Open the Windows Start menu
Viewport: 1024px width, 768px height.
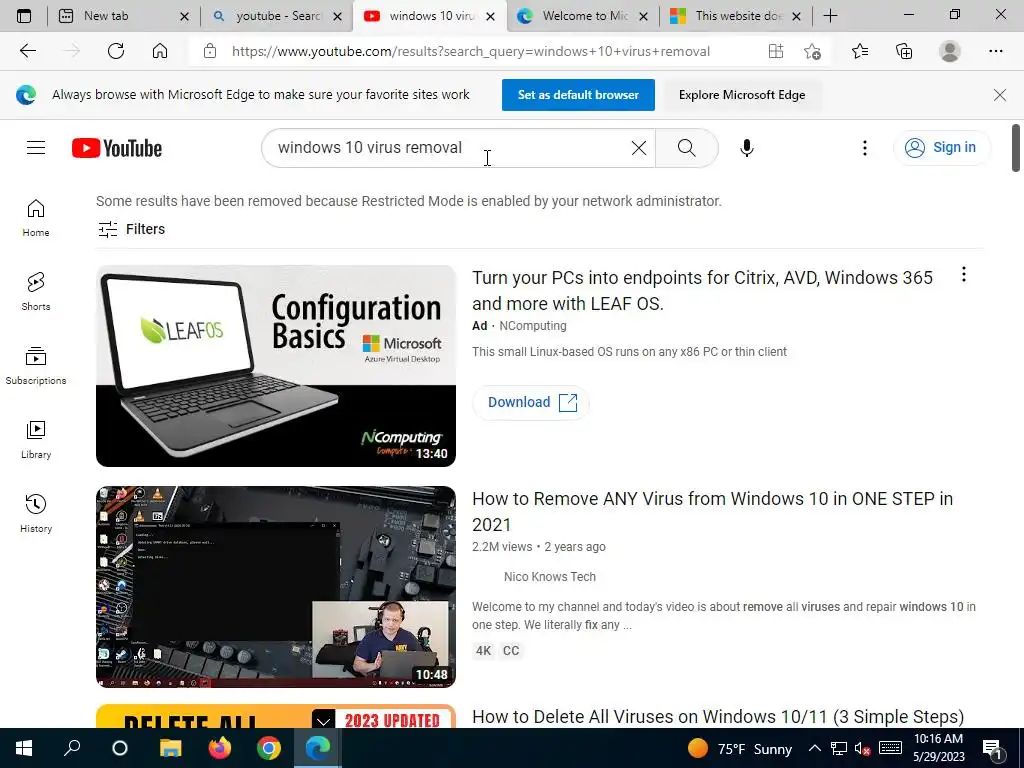(24, 748)
